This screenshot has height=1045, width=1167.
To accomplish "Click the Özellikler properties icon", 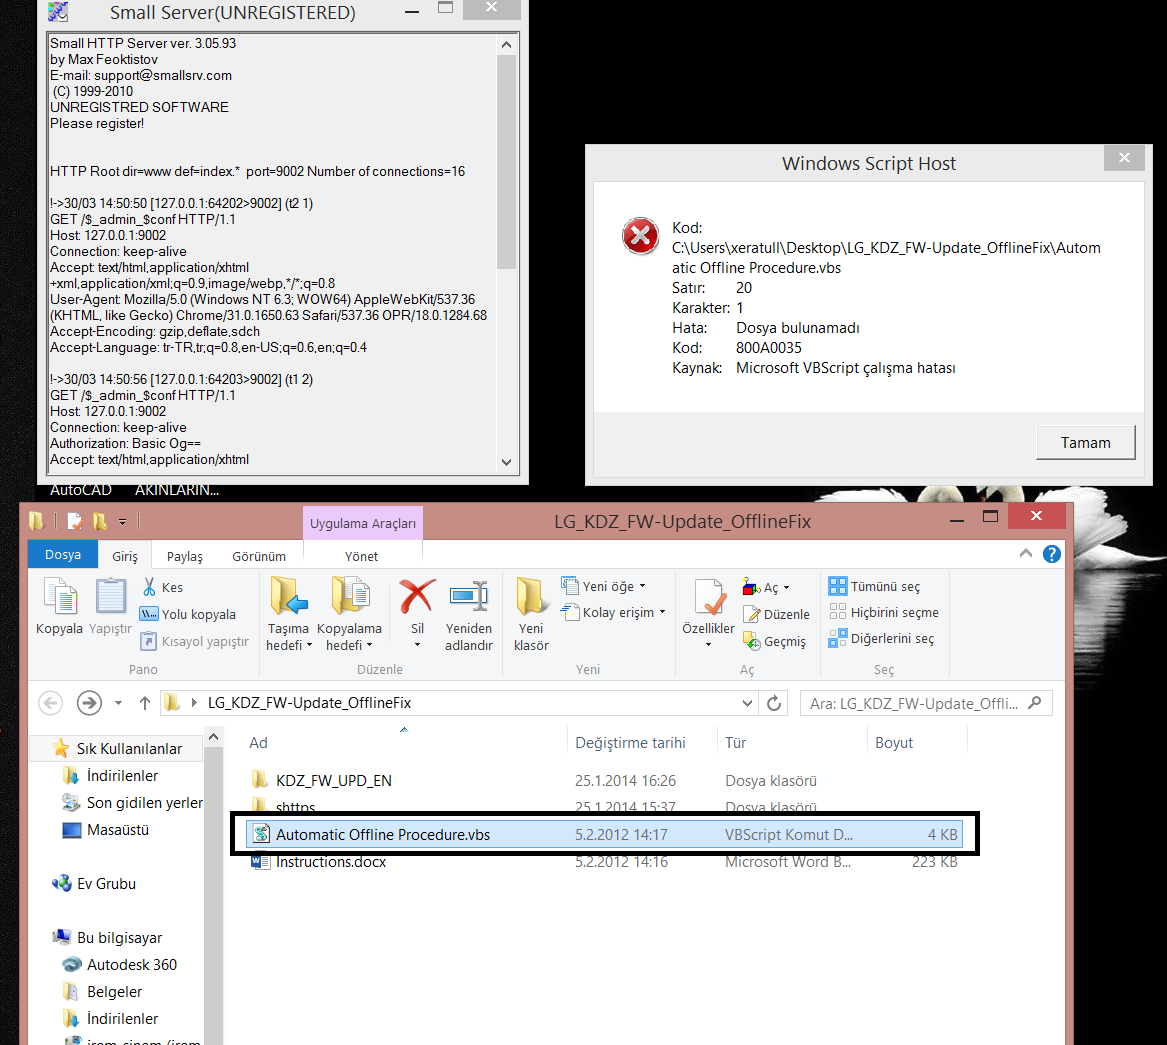I will pyautogui.click(x=709, y=598).
